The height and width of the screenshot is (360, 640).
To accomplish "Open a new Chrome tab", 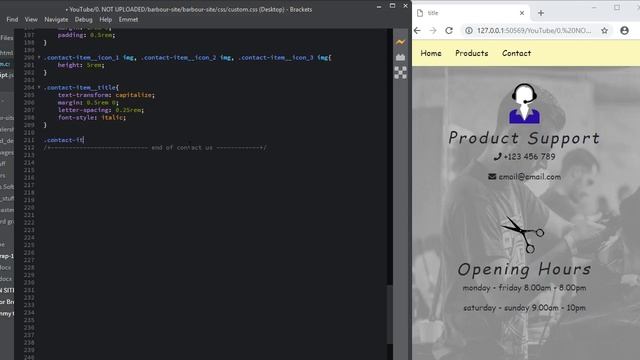I will [x=541, y=13].
